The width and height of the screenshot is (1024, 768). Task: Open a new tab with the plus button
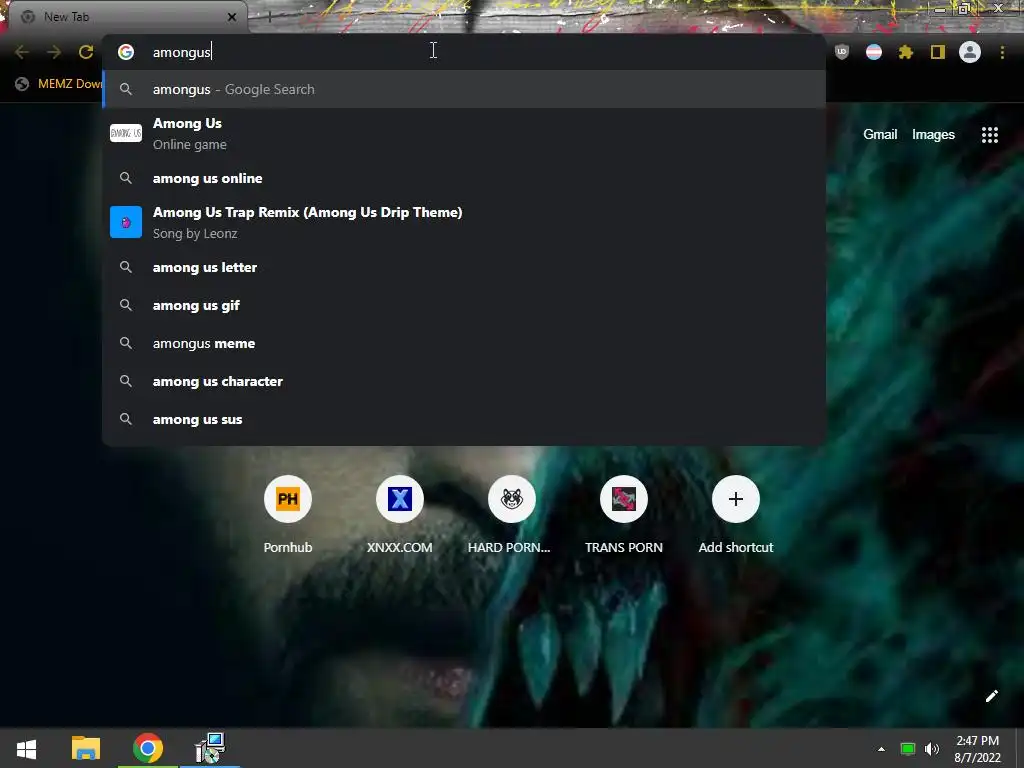click(x=269, y=17)
